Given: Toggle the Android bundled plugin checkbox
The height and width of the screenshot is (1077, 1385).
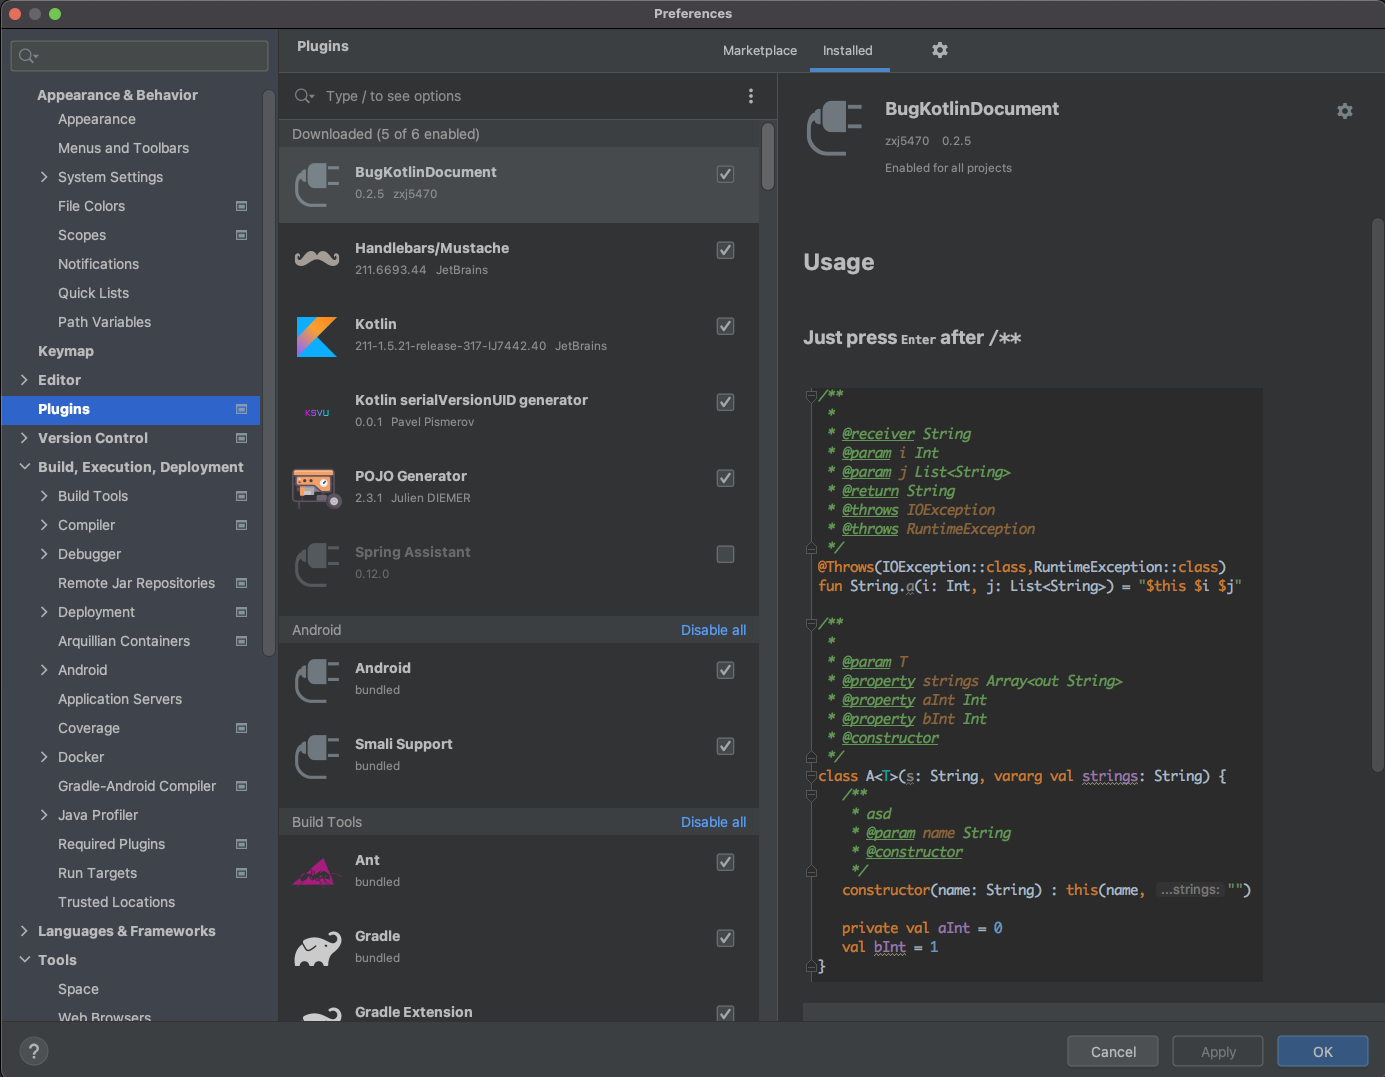Looking at the screenshot, I should [x=726, y=670].
